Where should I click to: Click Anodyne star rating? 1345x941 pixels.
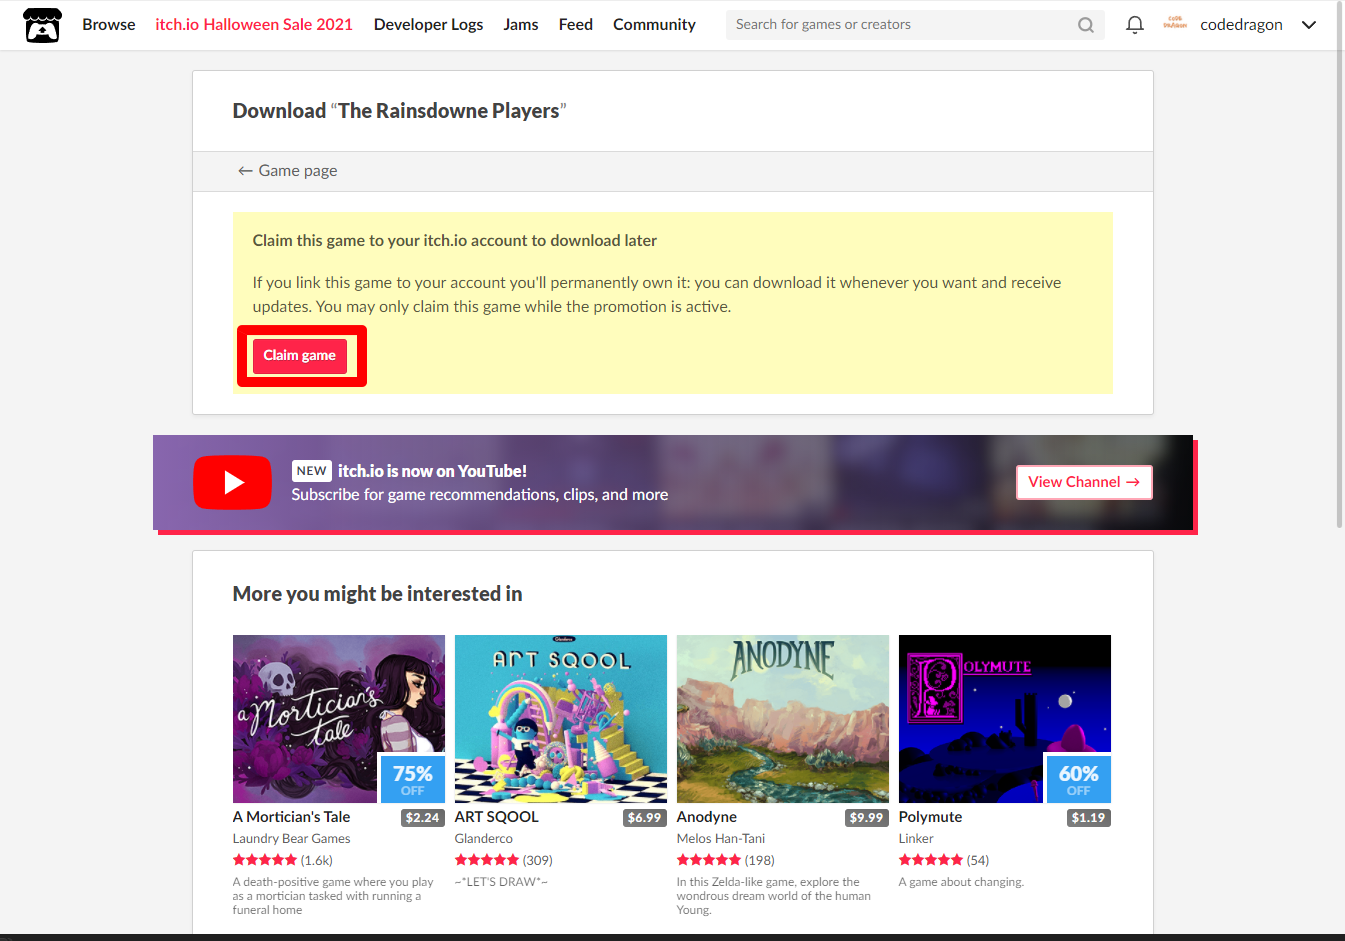709,860
